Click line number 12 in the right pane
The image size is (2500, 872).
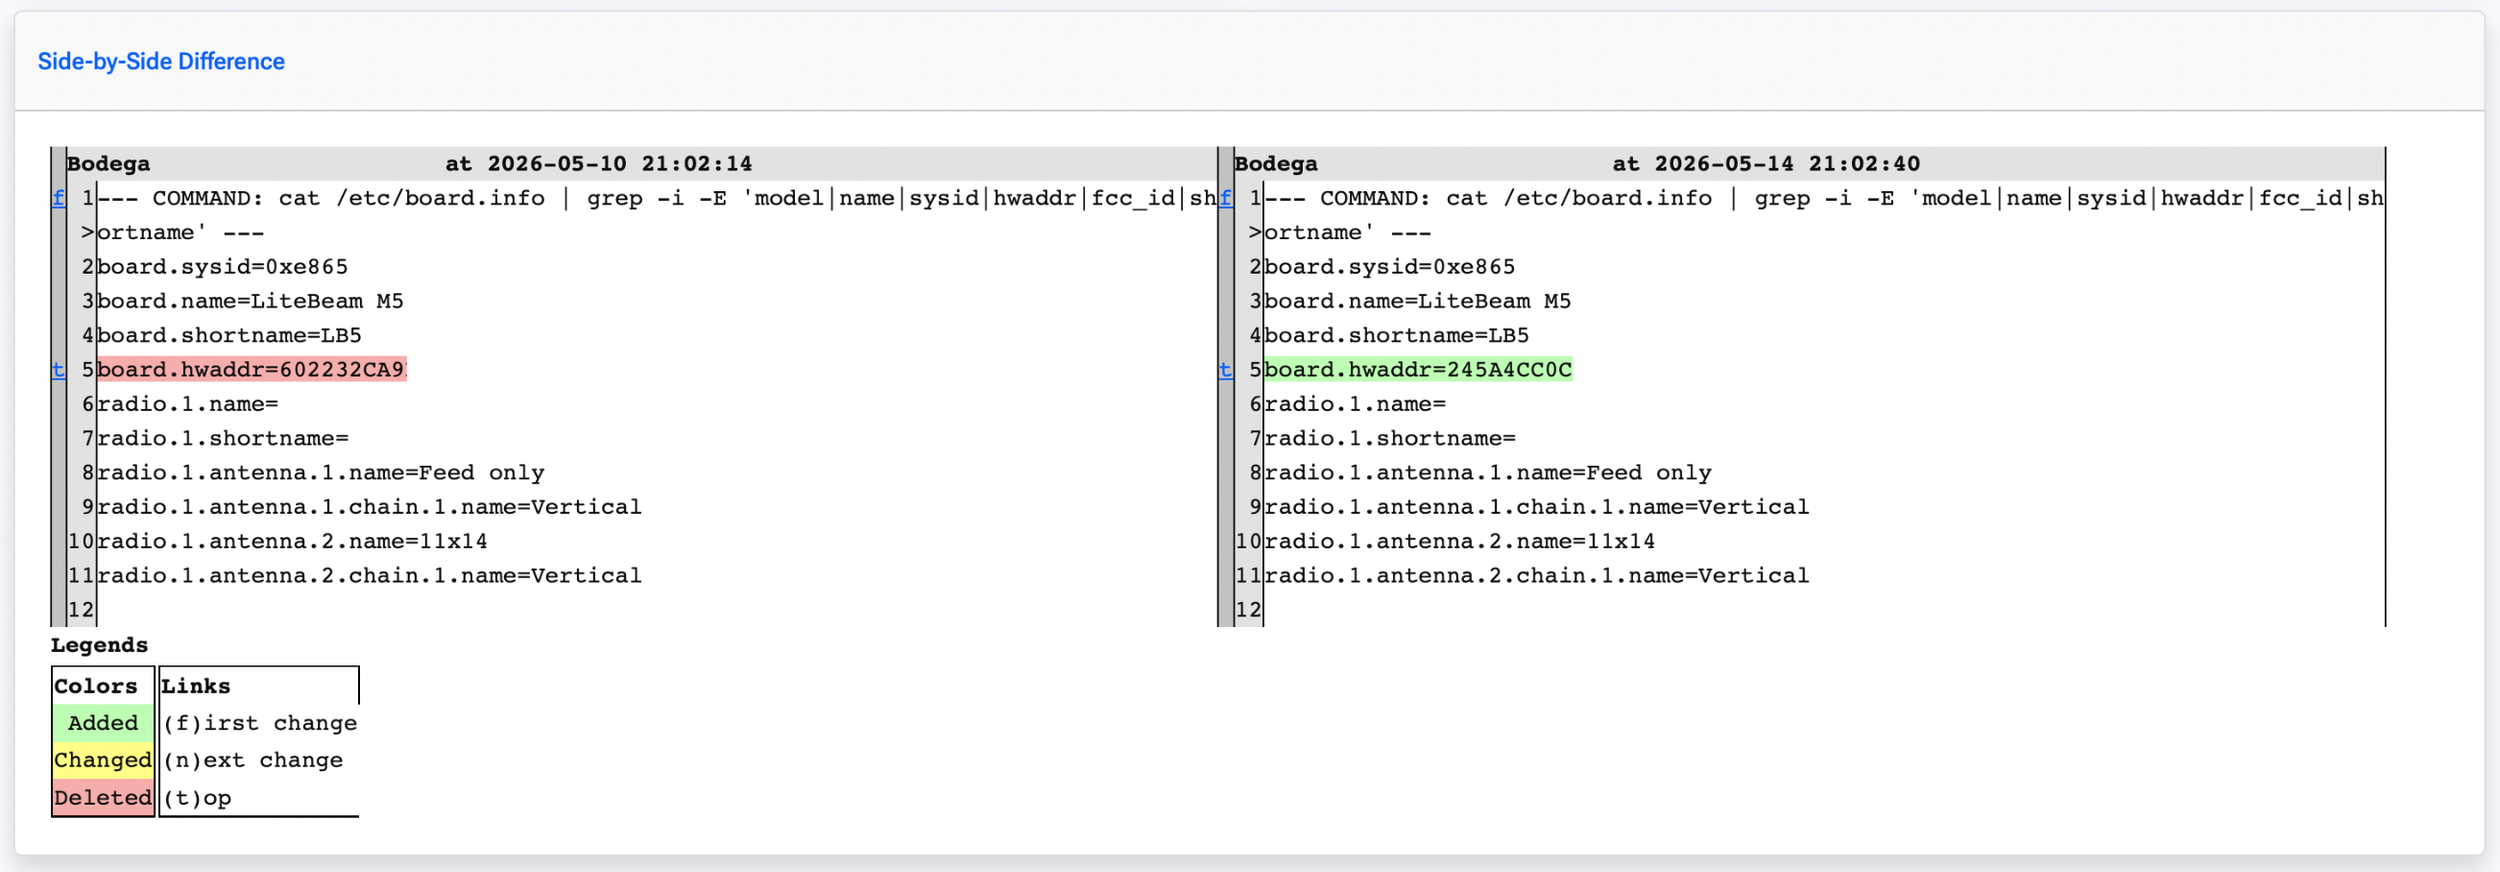tap(1248, 610)
